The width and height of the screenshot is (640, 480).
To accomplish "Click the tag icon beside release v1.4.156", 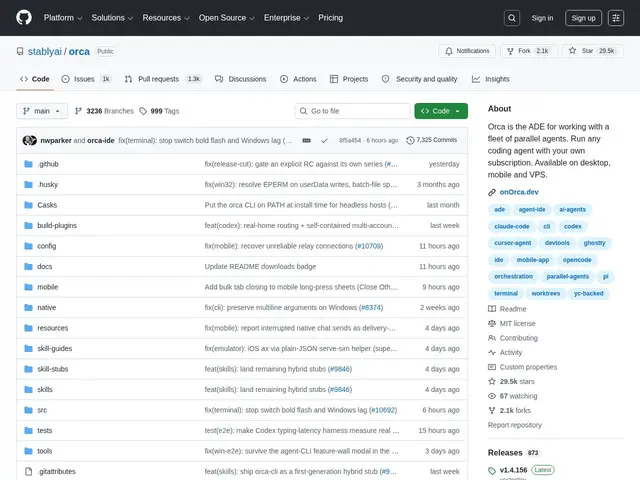I will tap(492, 470).
